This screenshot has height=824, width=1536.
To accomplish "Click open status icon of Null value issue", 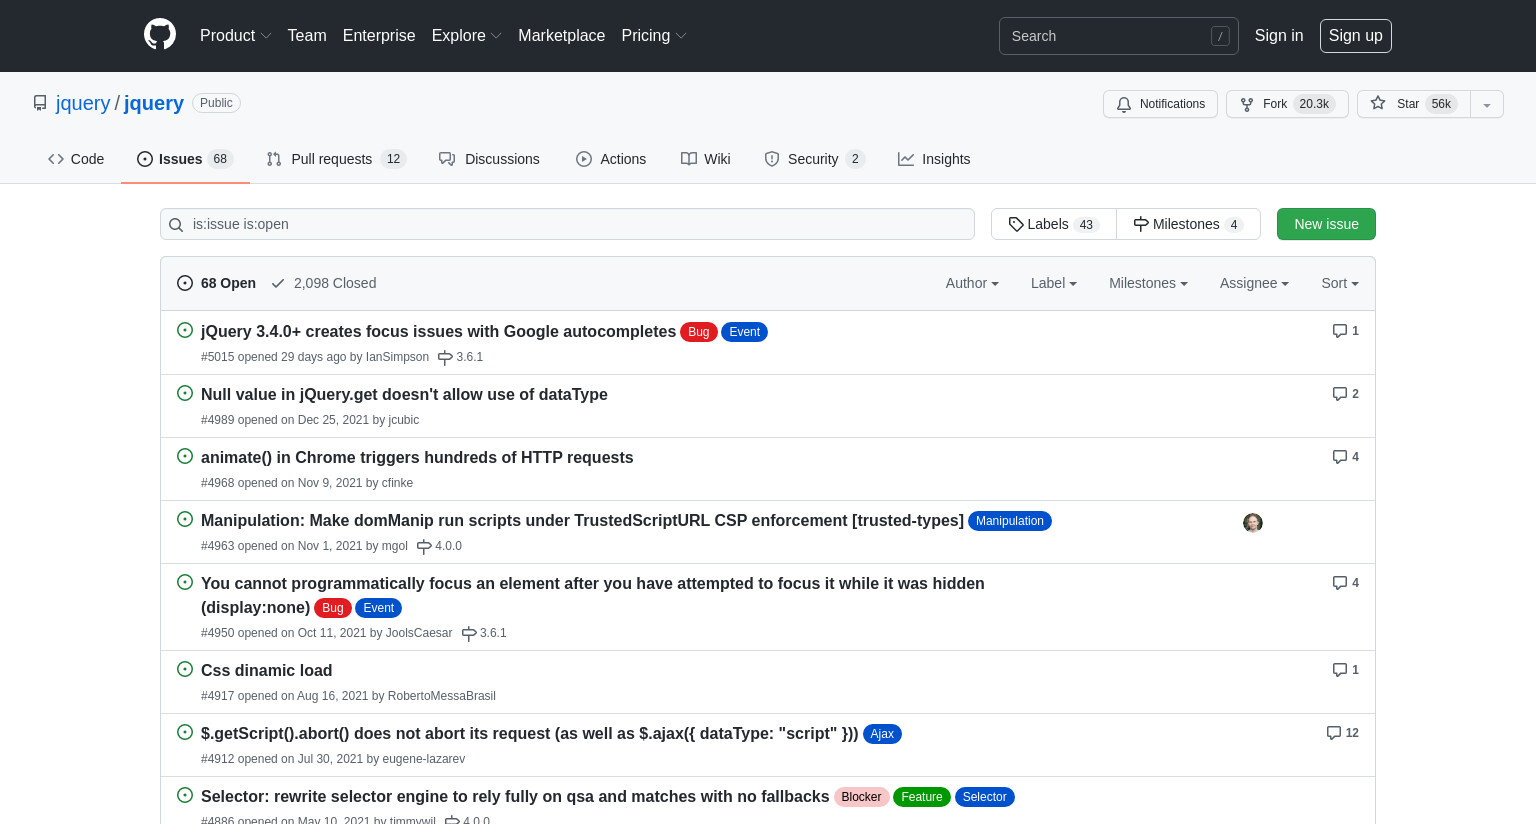I will 185,393.
